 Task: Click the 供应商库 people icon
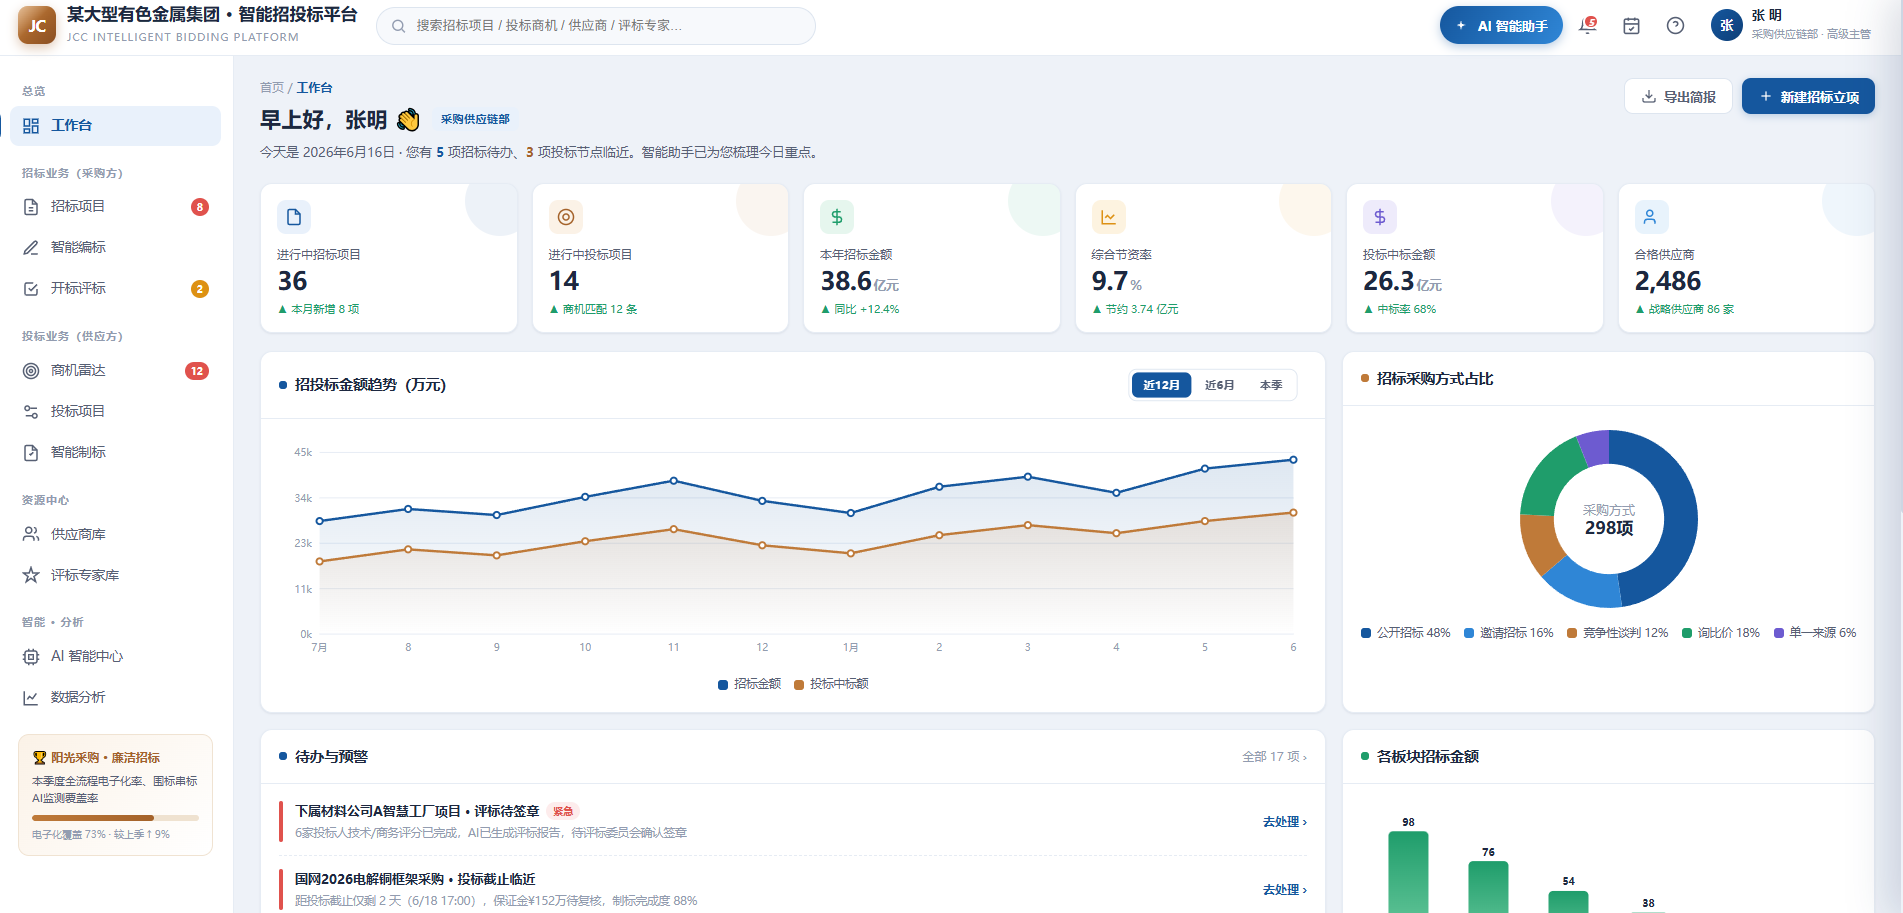pyautogui.click(x=31, y=535)
